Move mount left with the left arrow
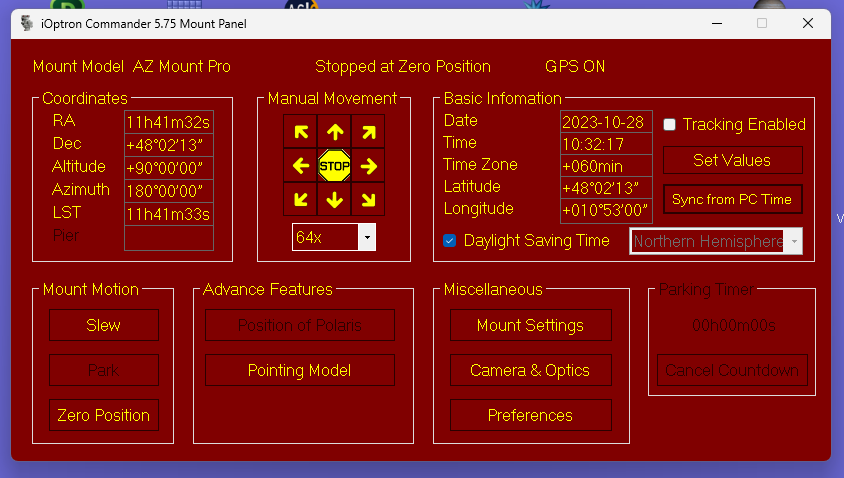 (x=301, y=166)
